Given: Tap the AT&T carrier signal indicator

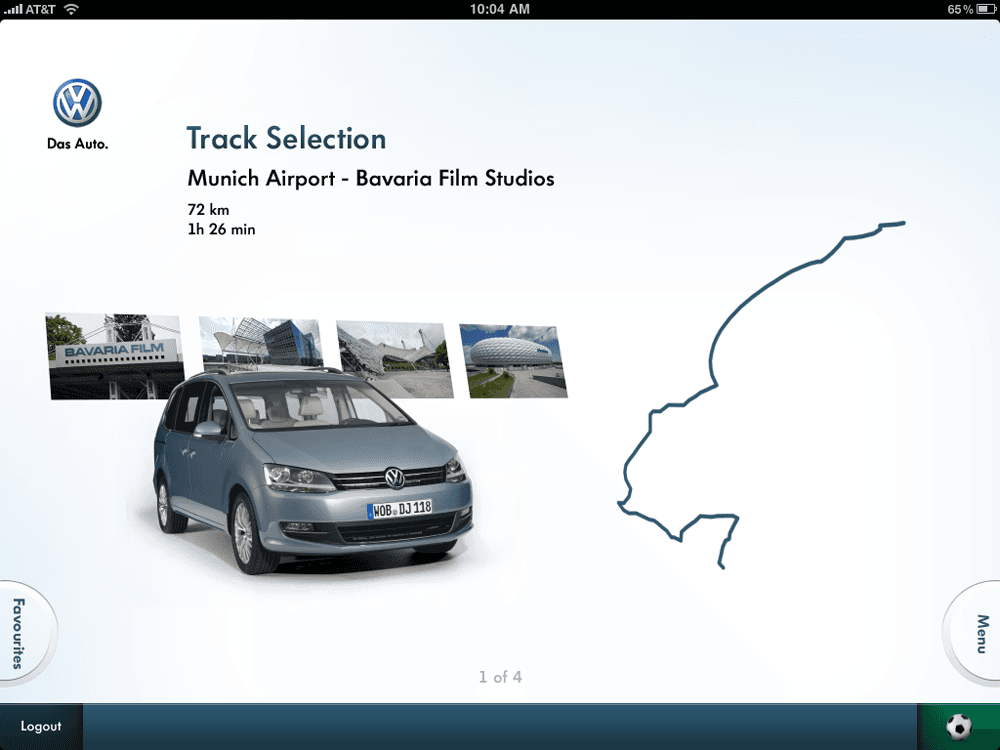Looking at the screenshot, I should pos(29,9).
